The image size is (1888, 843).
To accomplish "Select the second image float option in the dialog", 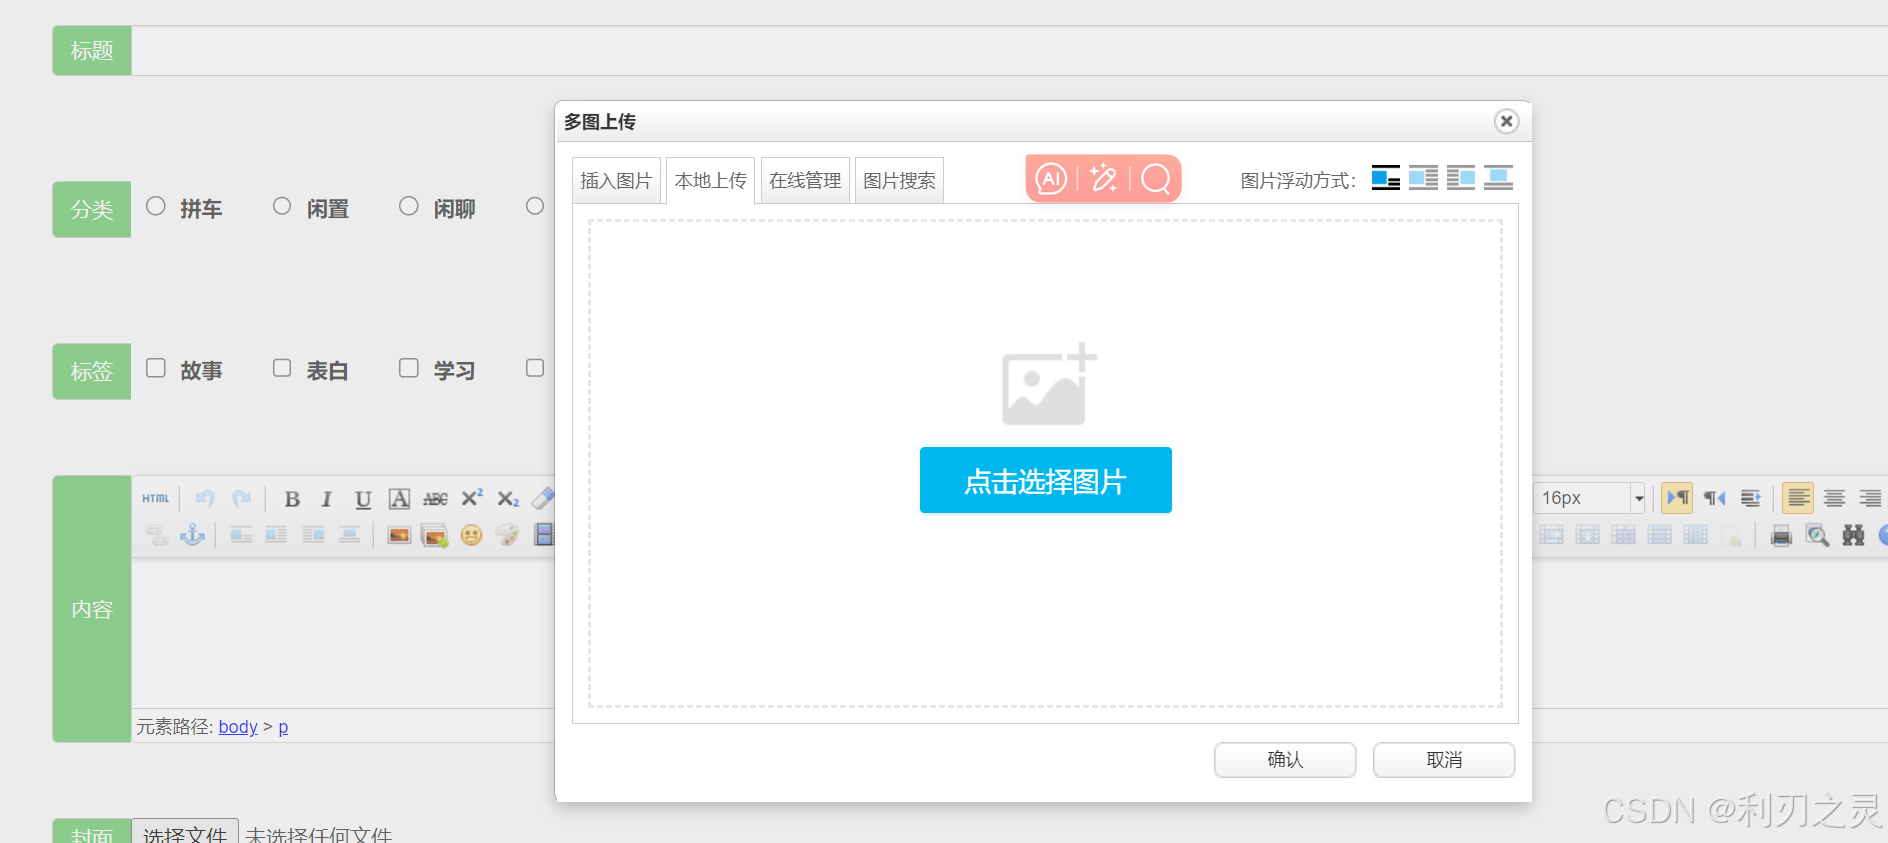I will pos(1423,178).
